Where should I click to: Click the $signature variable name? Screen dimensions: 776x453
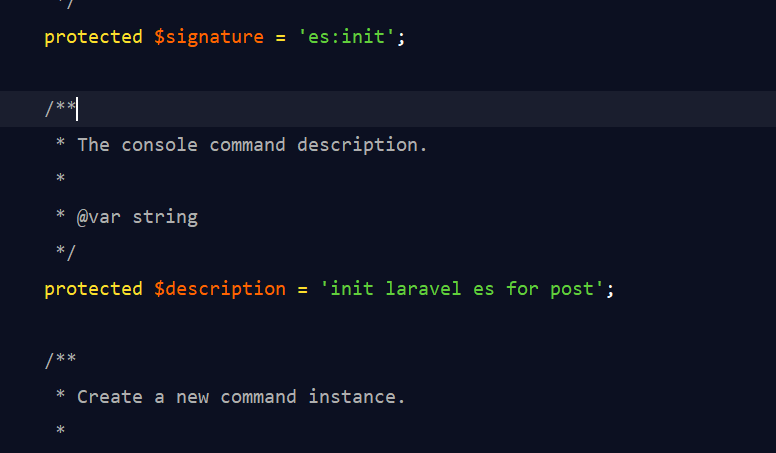point(208,37)
